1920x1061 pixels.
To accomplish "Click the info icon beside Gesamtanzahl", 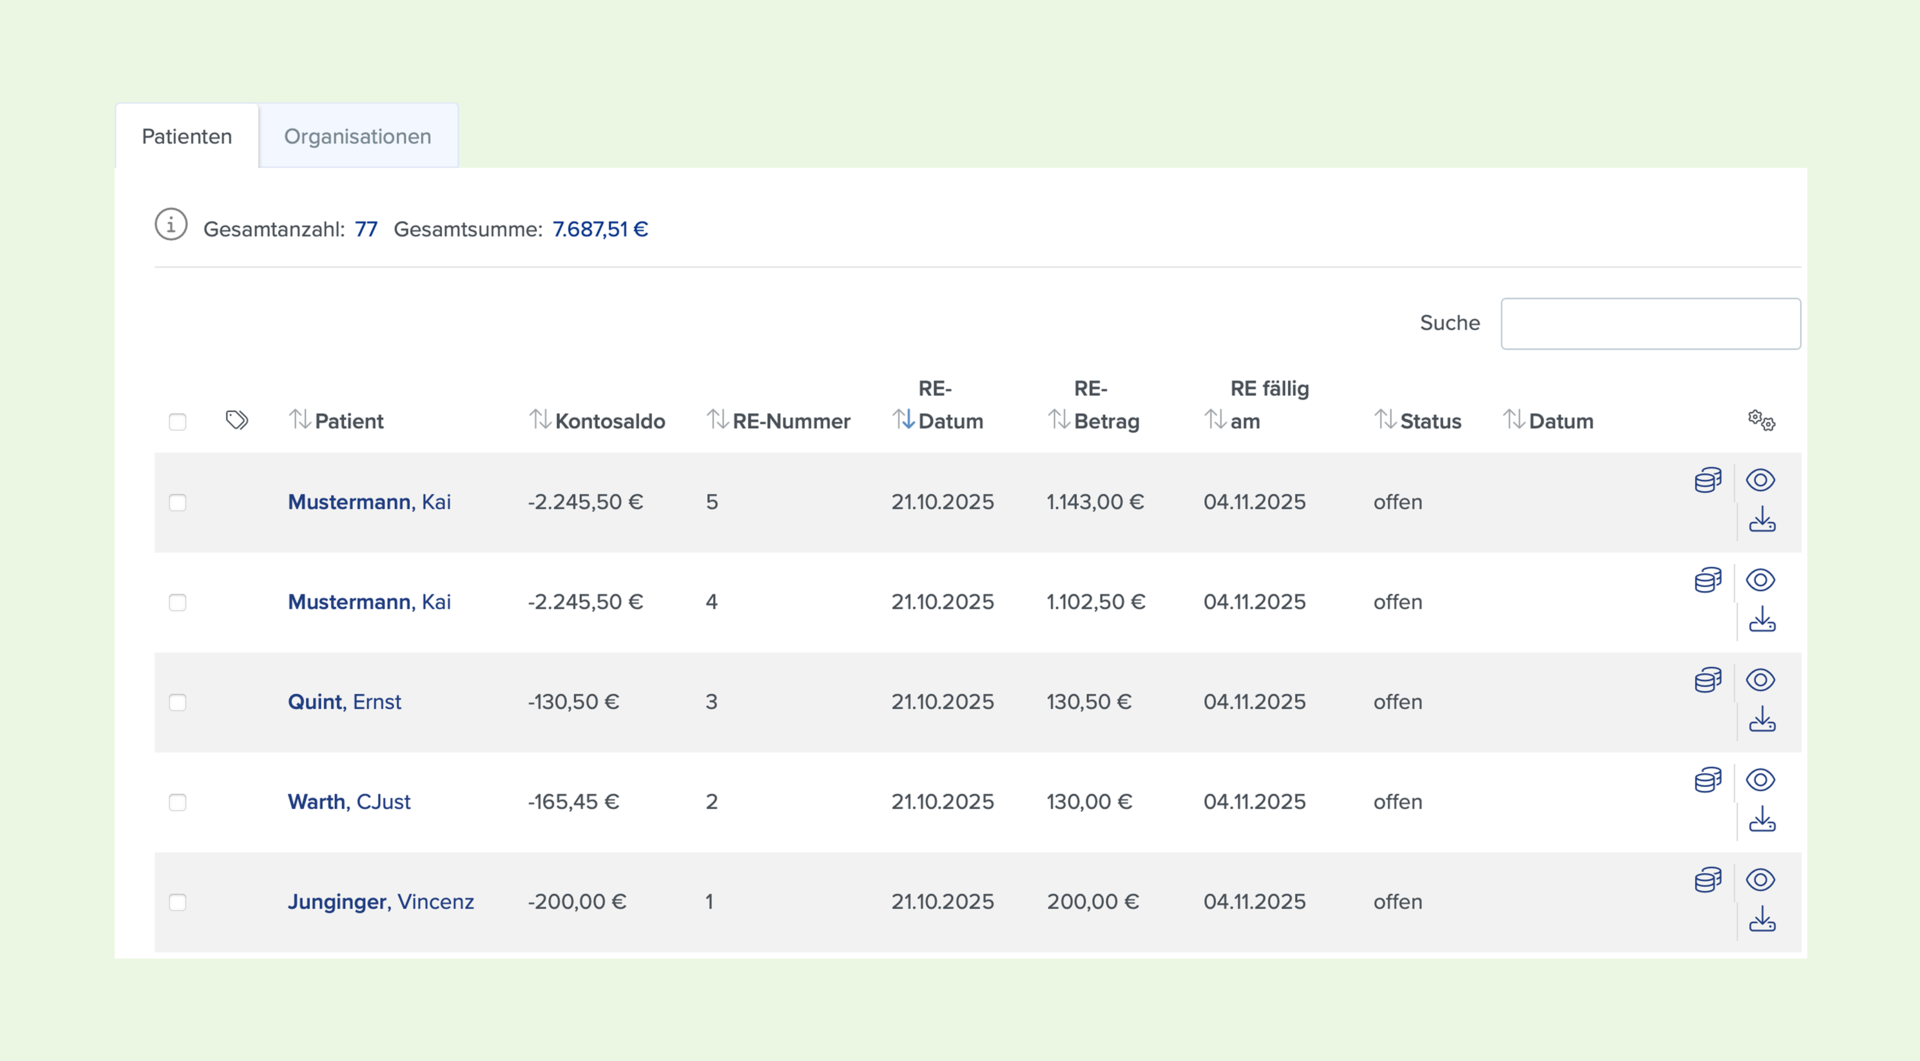I will pos(171,225).
